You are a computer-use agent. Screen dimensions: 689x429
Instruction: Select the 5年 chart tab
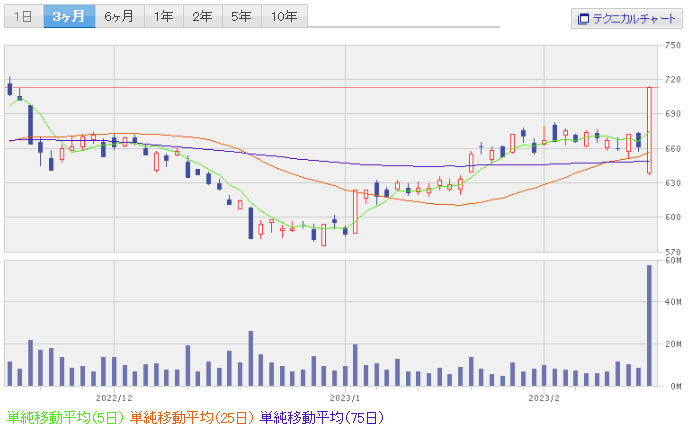(241, 16)
